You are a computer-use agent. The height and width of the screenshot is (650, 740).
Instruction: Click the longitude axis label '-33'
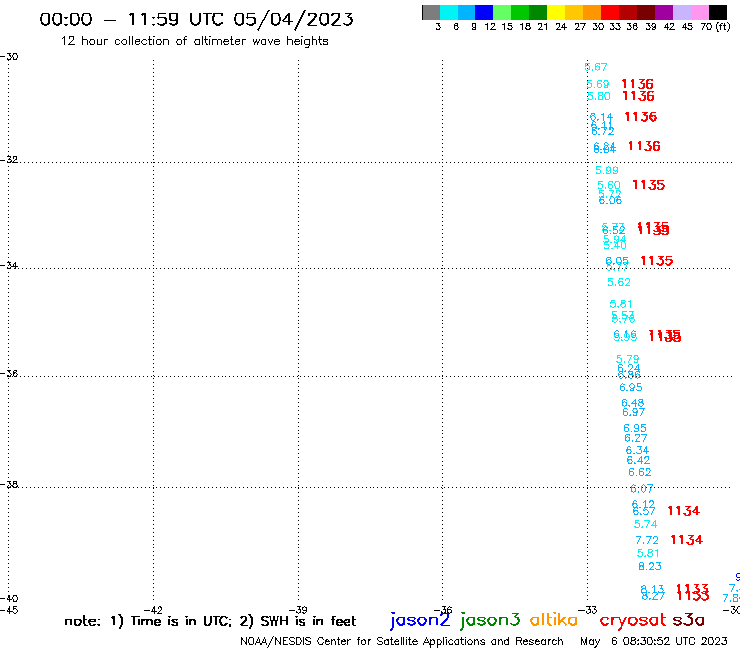[x=588, y=610]
